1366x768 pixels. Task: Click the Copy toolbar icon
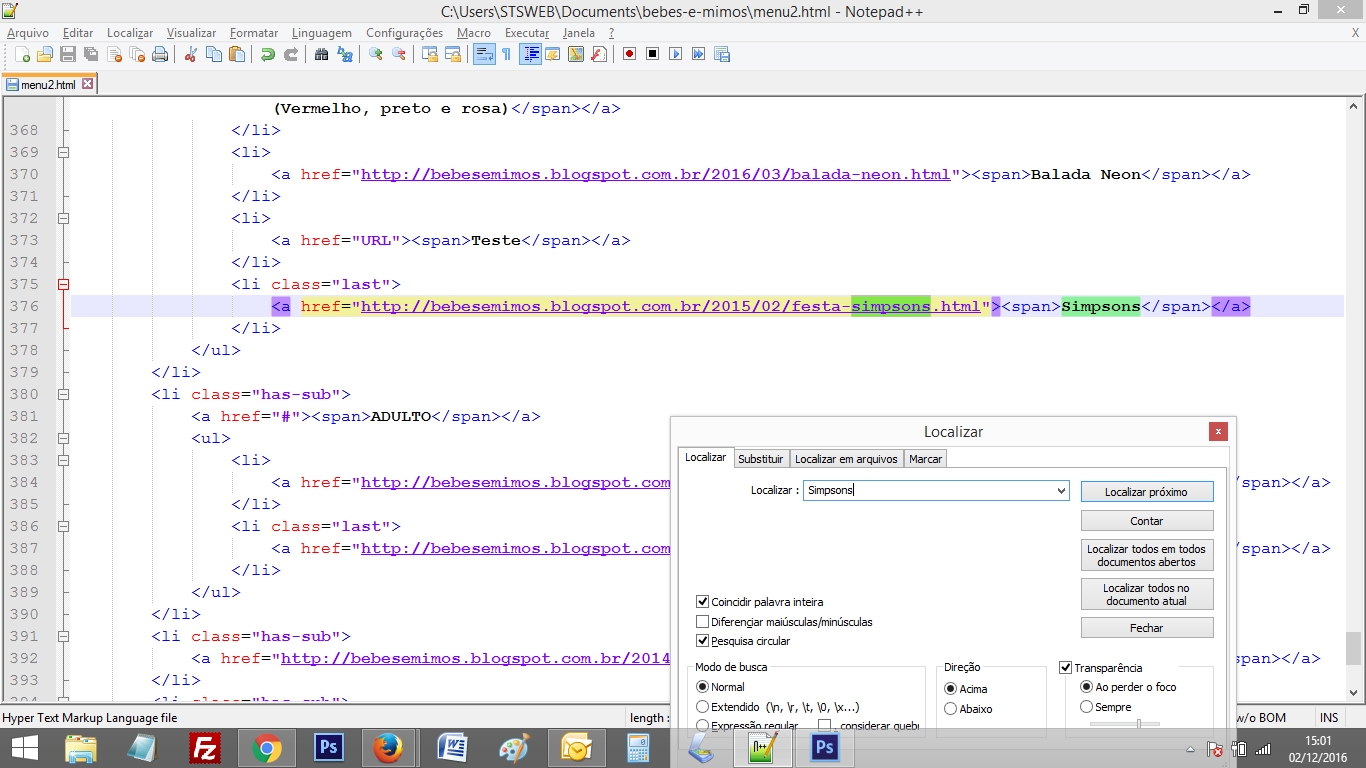click(x=213, y=54)
